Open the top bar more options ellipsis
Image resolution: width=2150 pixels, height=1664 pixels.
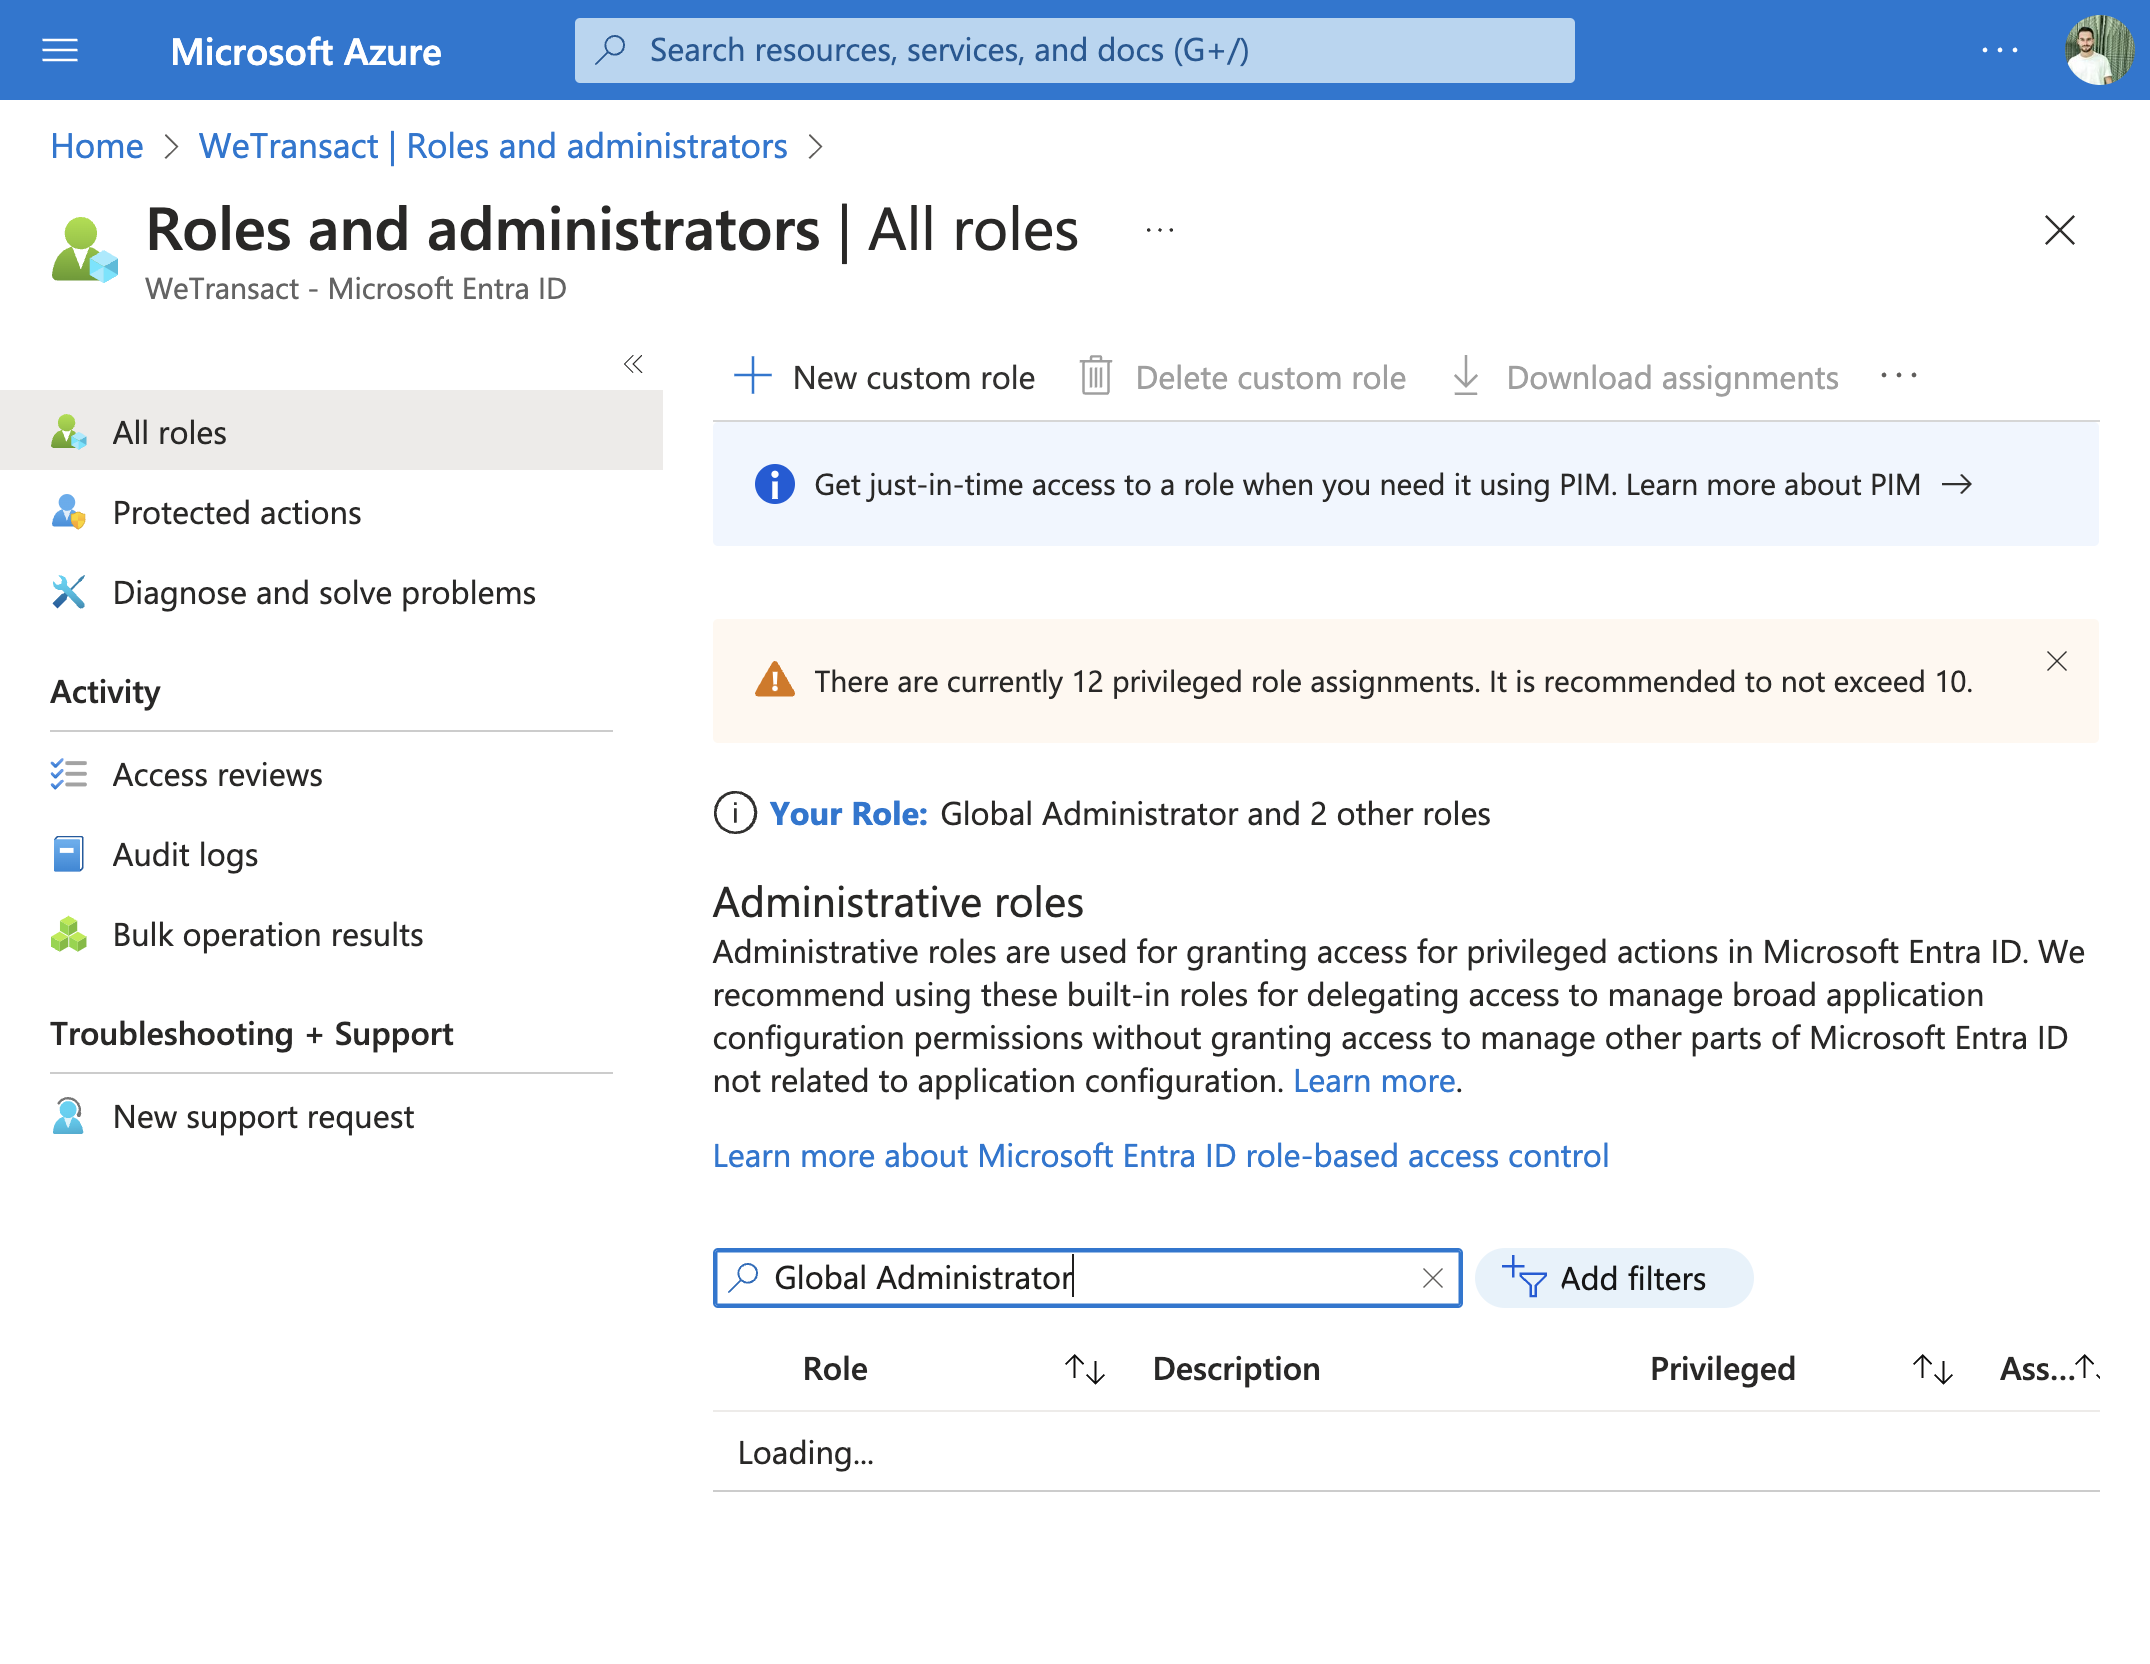click(1999, 50)
